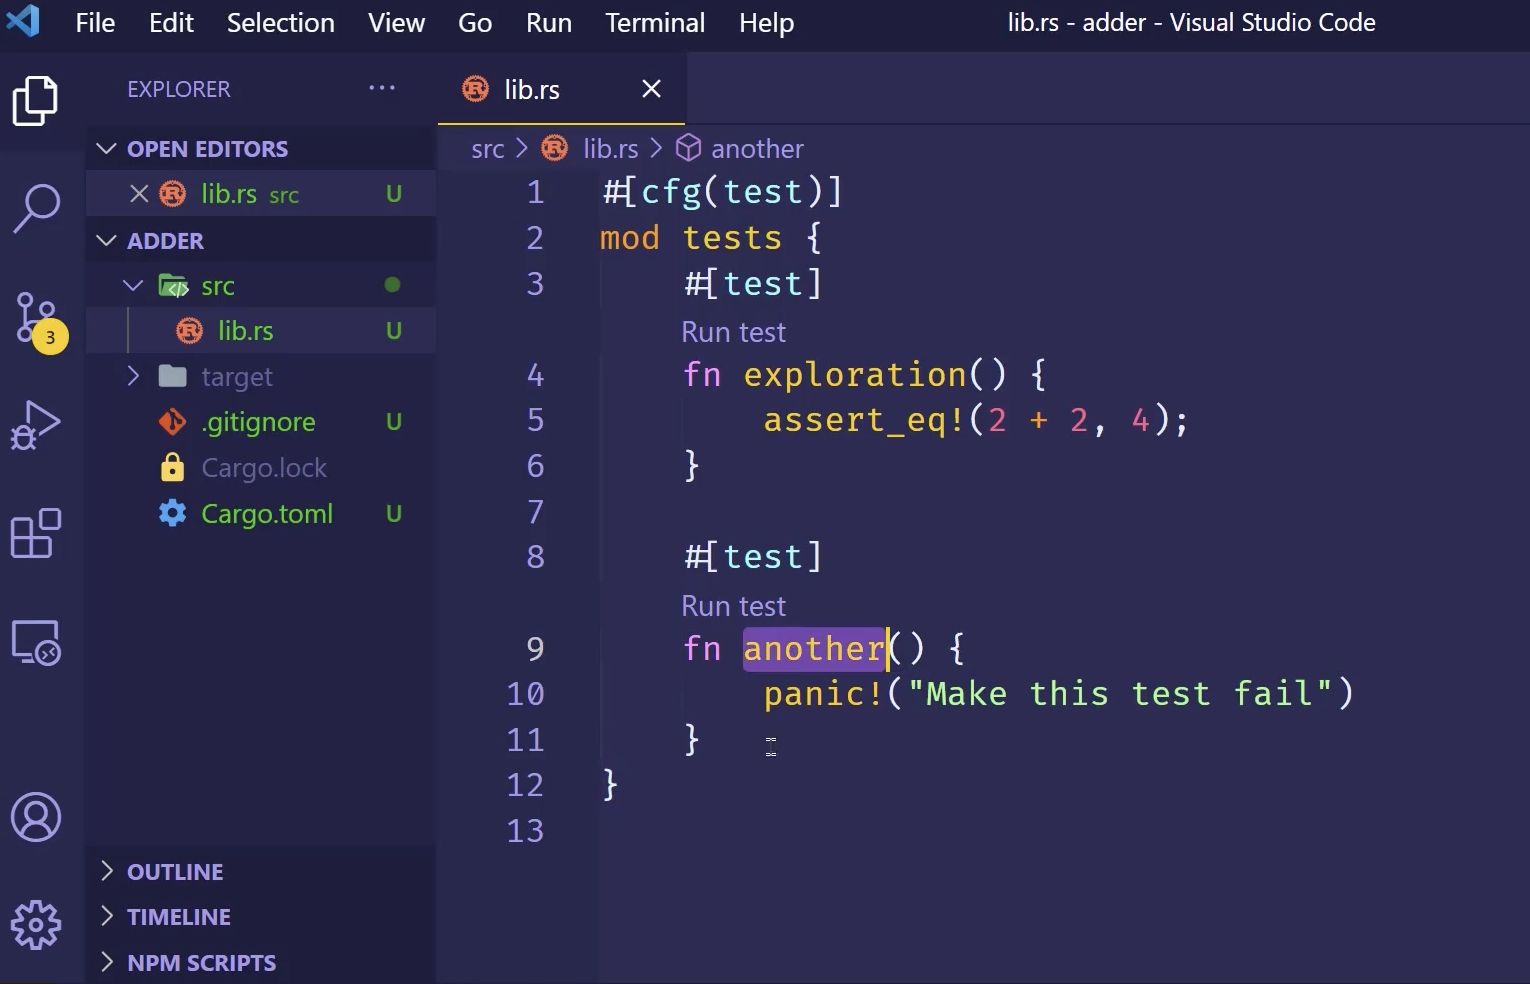Open the Run and Debug view
This screenshot has height=984, width=1530.
click(36, 425)
